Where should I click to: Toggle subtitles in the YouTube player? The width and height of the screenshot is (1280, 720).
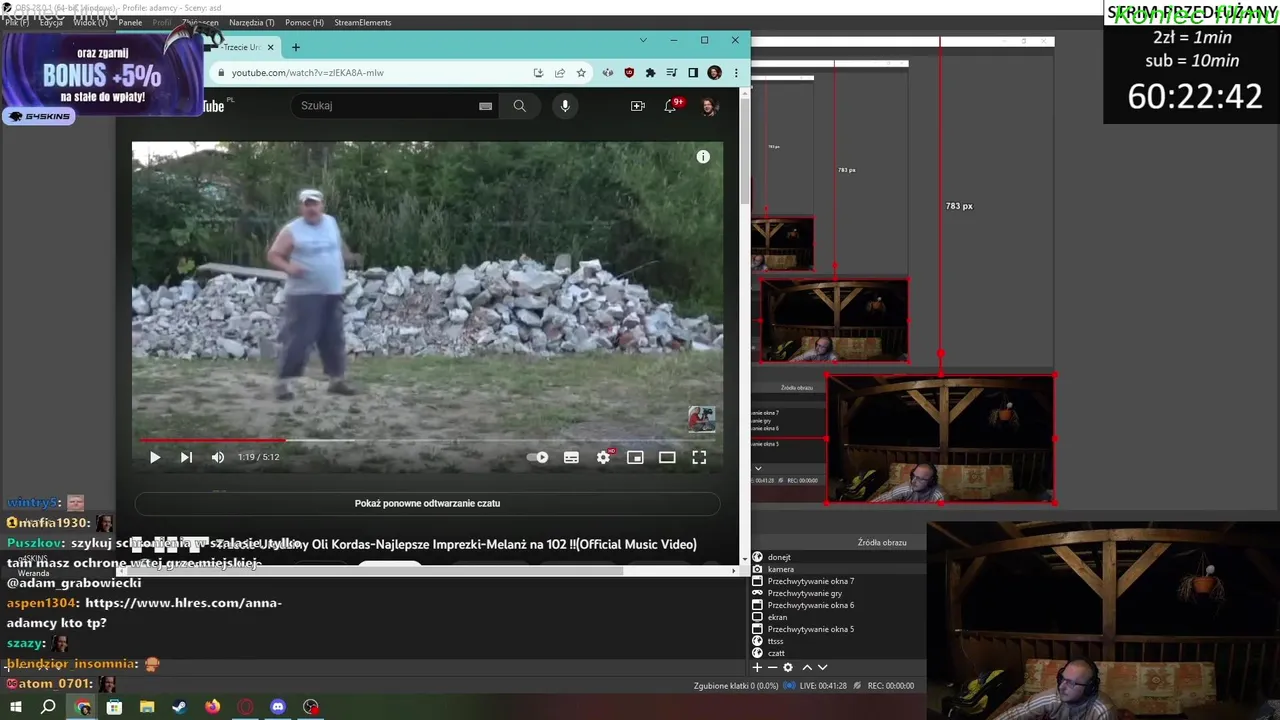pos(571,457)
